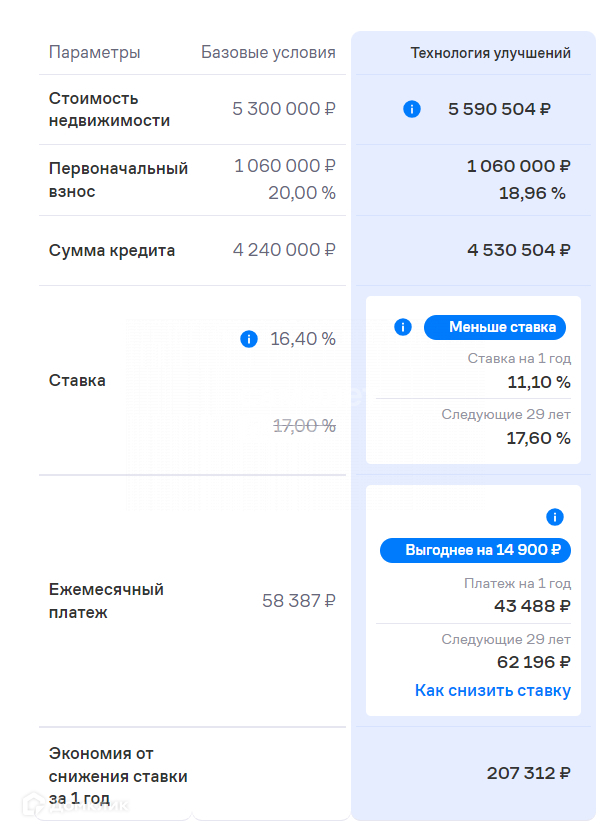This screenshot has height=831, width=611.
Task: Click the Меньше ставка badge
Action: coord(495,327)
